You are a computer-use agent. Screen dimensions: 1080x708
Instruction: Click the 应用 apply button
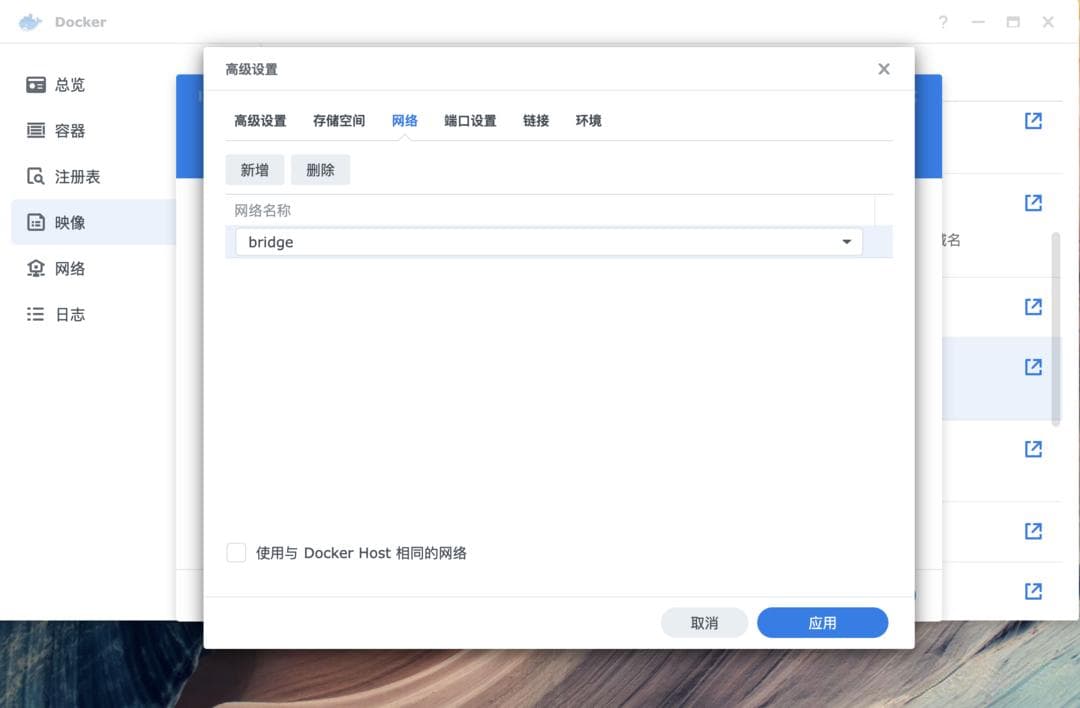pos(822,623)
